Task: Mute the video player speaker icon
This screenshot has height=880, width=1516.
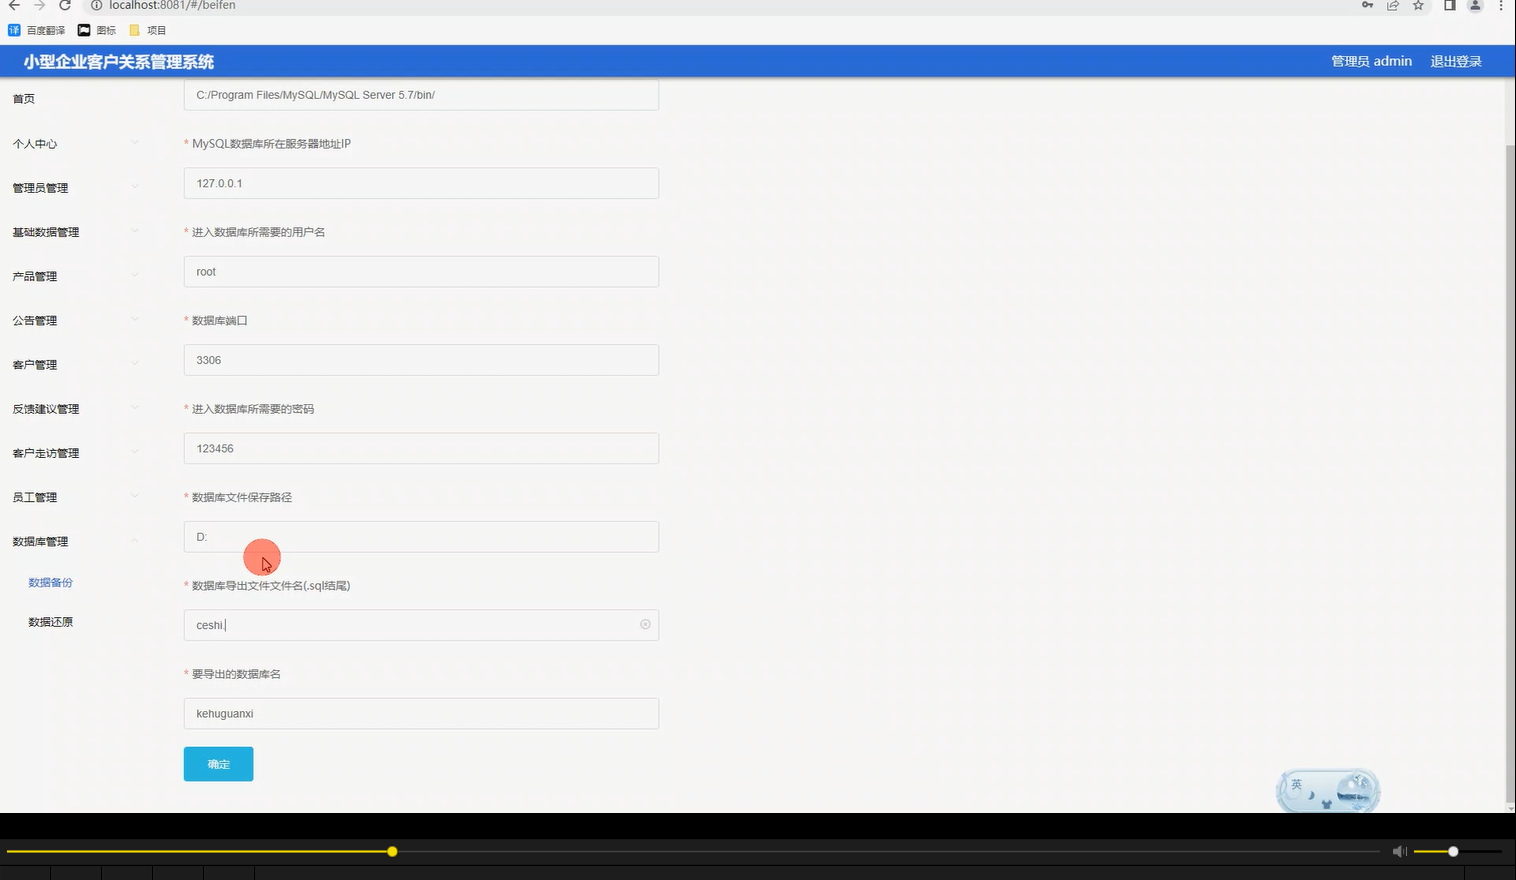Action: point(1399,851)
